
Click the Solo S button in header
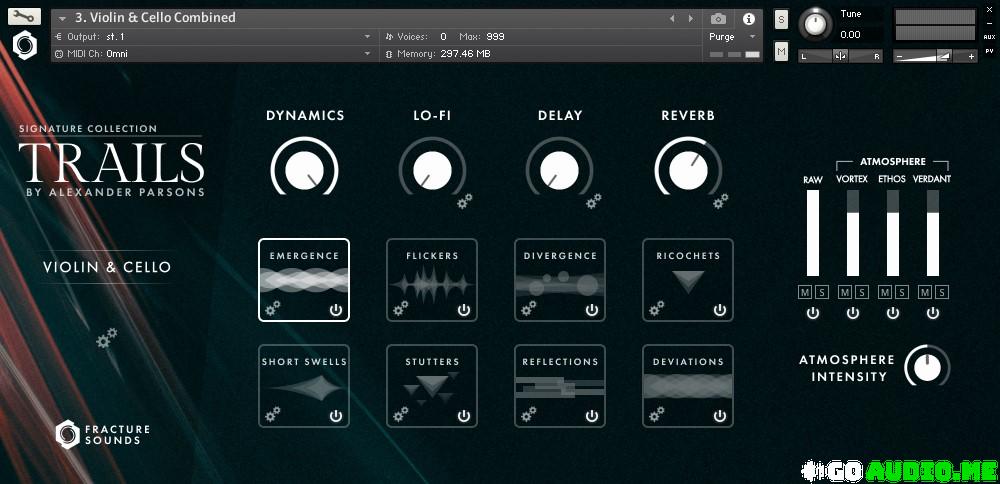click(x=781, y=20)
